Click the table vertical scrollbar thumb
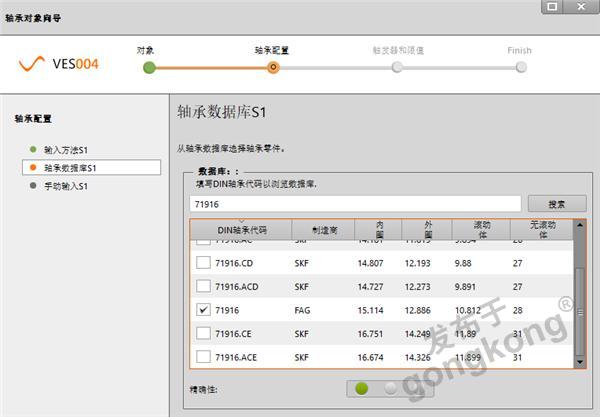The height and width of the screenshot is (417, 600). pos(580,312)
